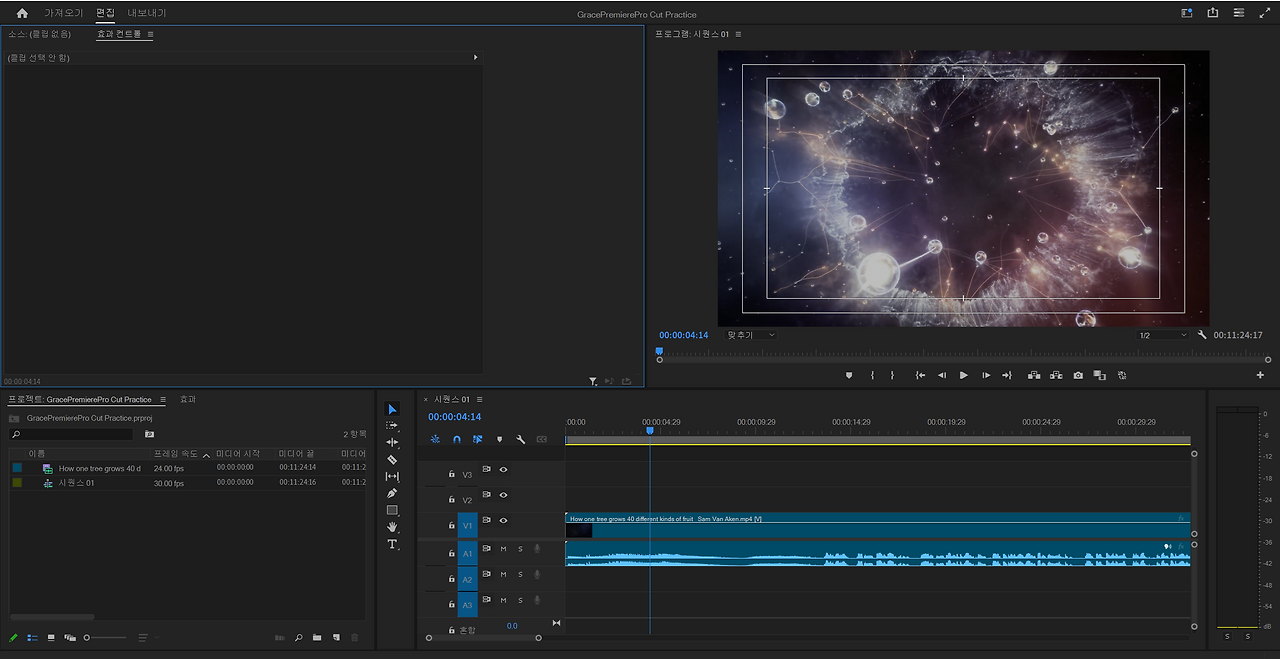Open the 1/2 playback resolution dropdown
This screenshot has width=1280, height=659.
tap(1161, 335)
